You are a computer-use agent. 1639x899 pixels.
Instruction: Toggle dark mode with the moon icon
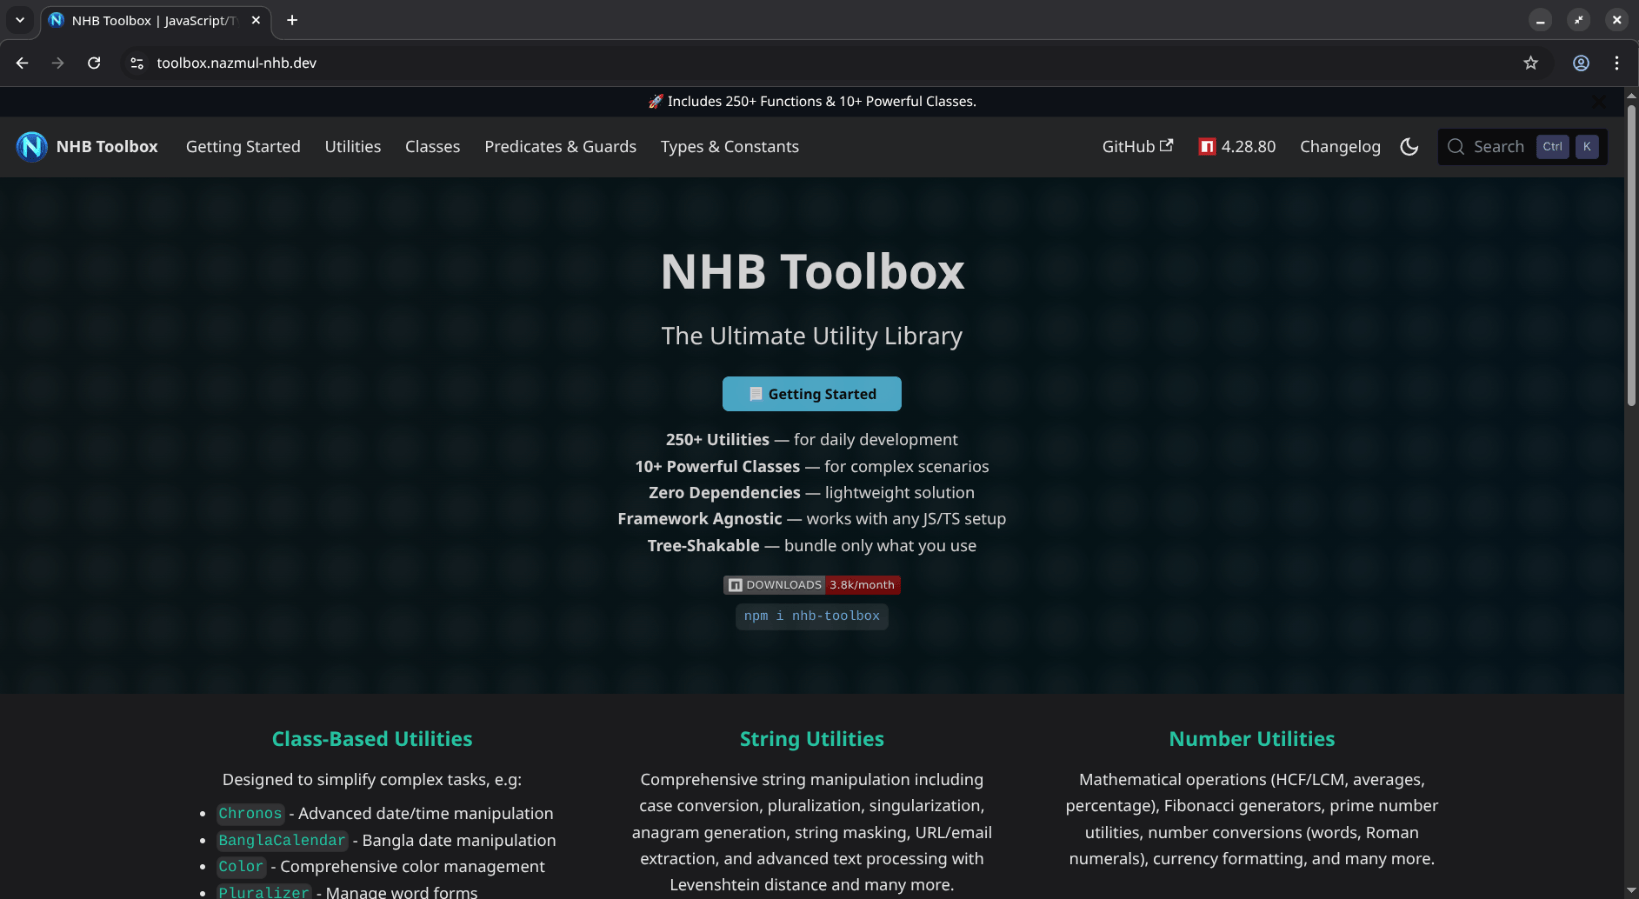point(1409,147)
